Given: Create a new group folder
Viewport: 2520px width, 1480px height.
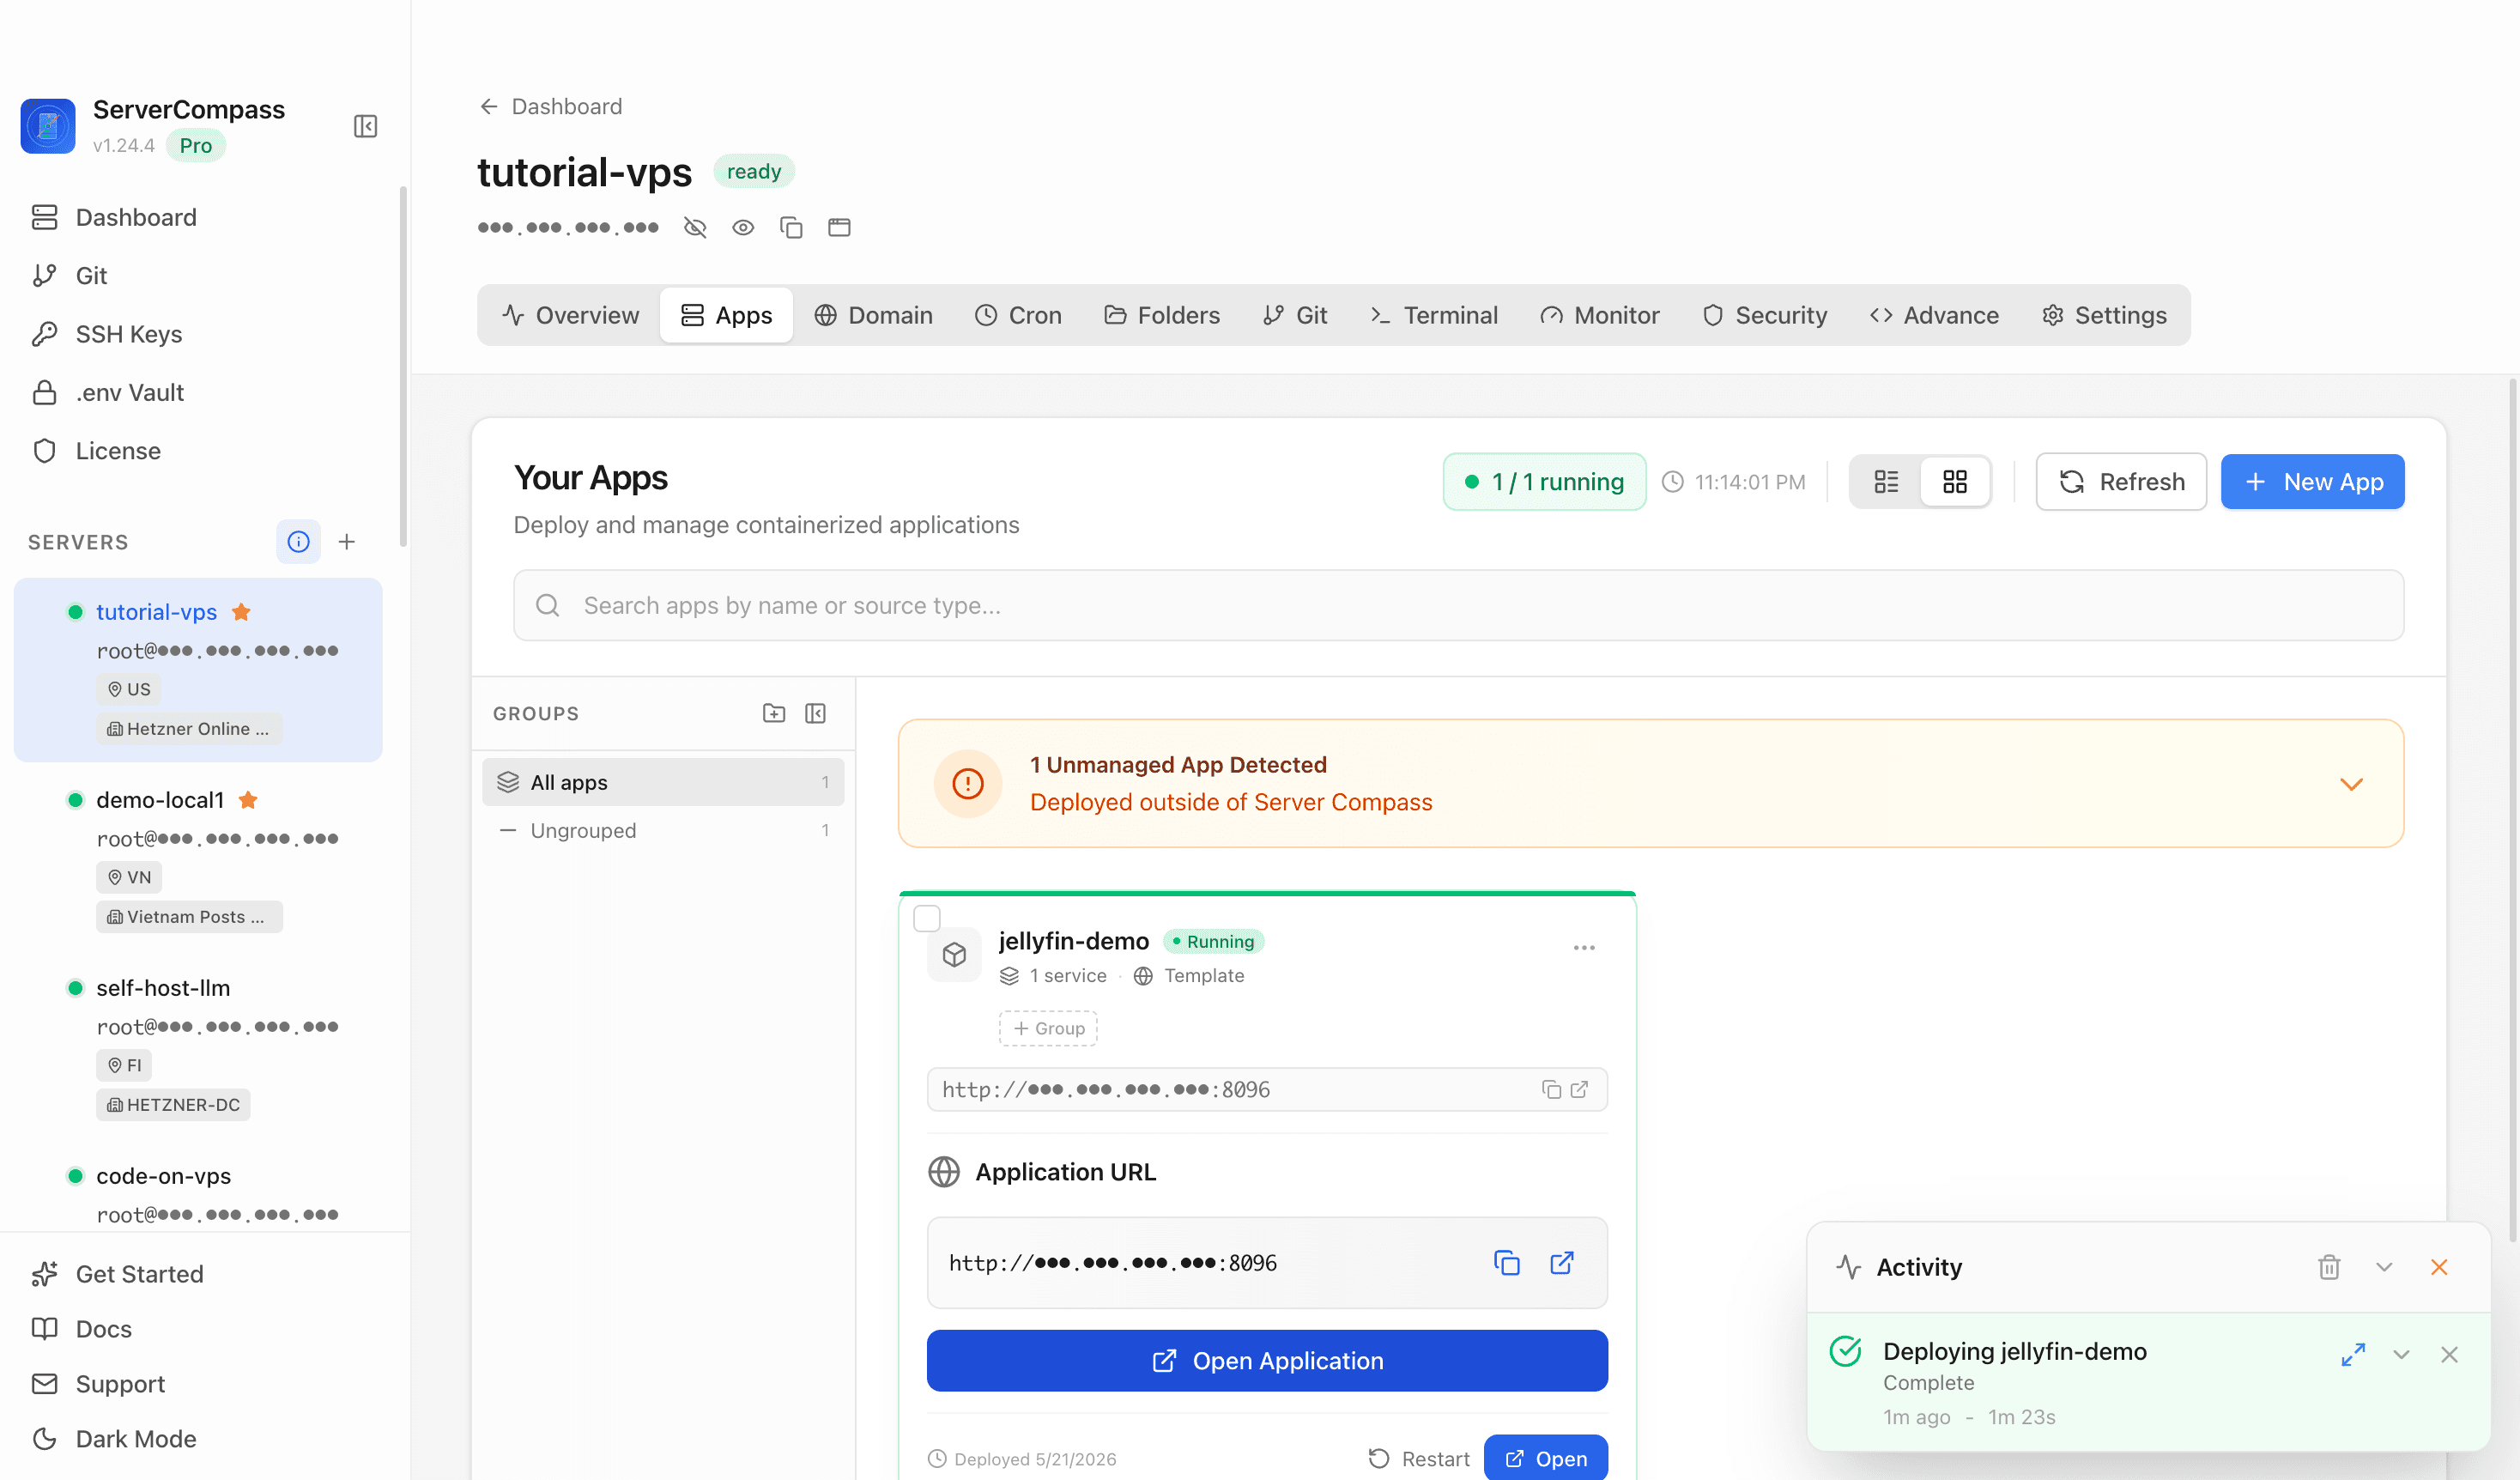Looking at the screenshot, I should tap(774, 713).
